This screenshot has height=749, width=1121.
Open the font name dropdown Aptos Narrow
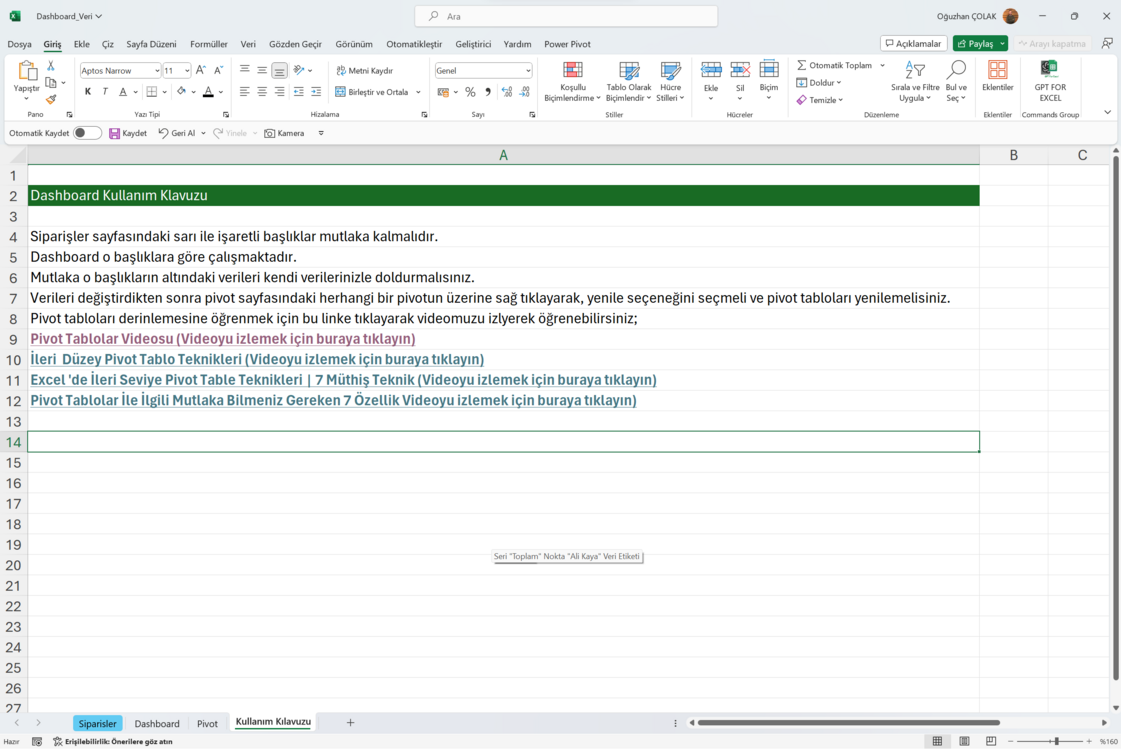157,71
